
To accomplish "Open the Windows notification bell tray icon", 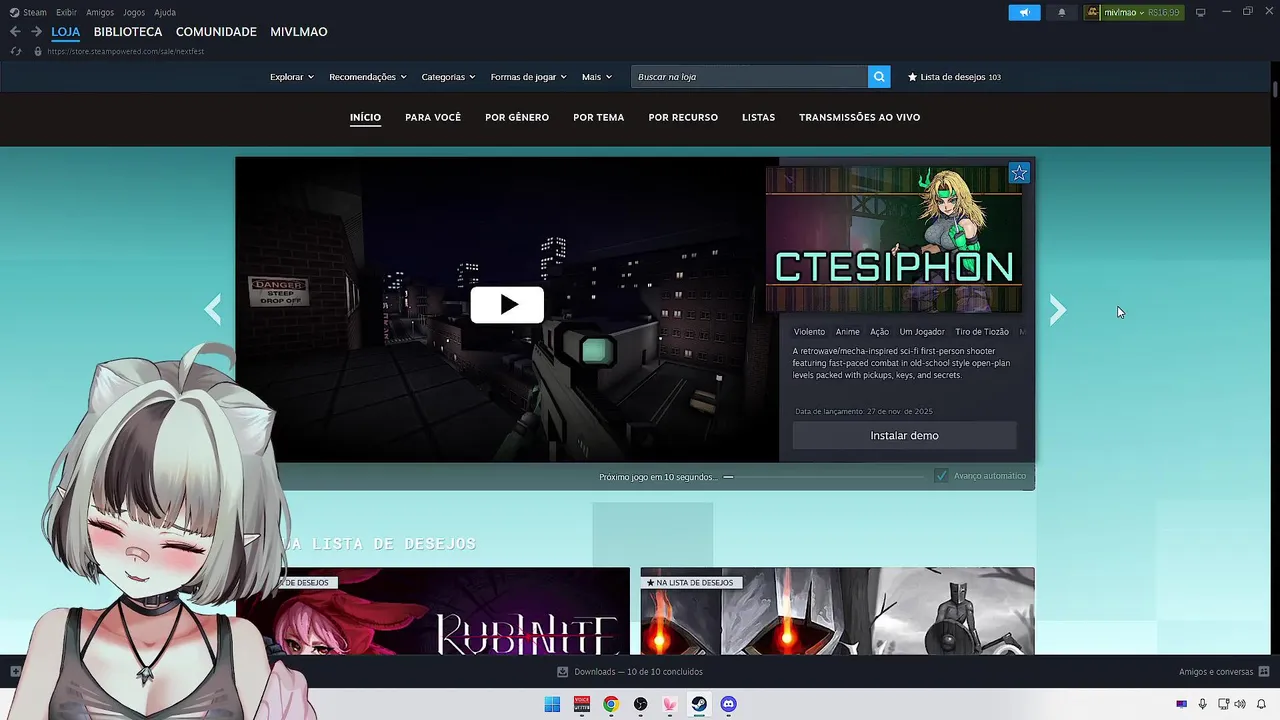I will tap(1261, 704).
